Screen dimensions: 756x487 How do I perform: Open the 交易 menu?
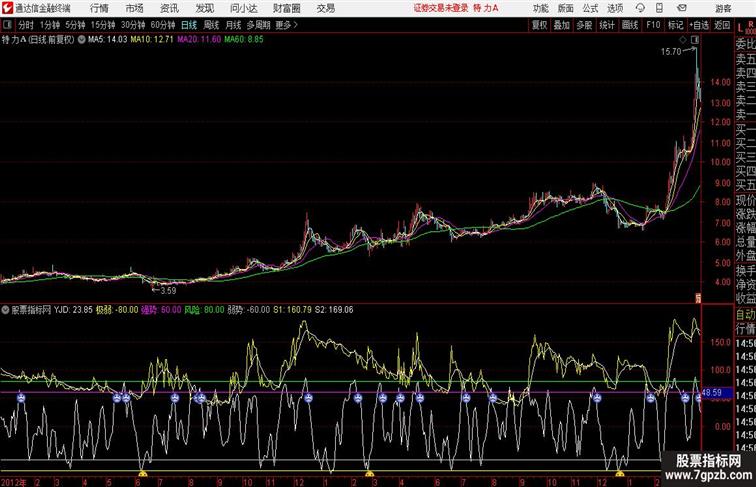pyautogui.click(x=325, y=8)
